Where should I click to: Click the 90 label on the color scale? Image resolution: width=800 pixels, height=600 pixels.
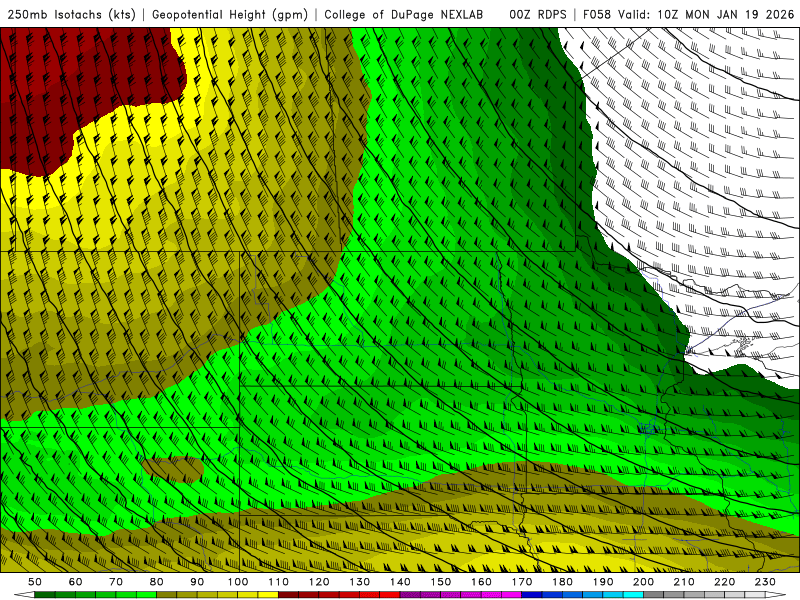pyautogui.click(x=197, y=582)
